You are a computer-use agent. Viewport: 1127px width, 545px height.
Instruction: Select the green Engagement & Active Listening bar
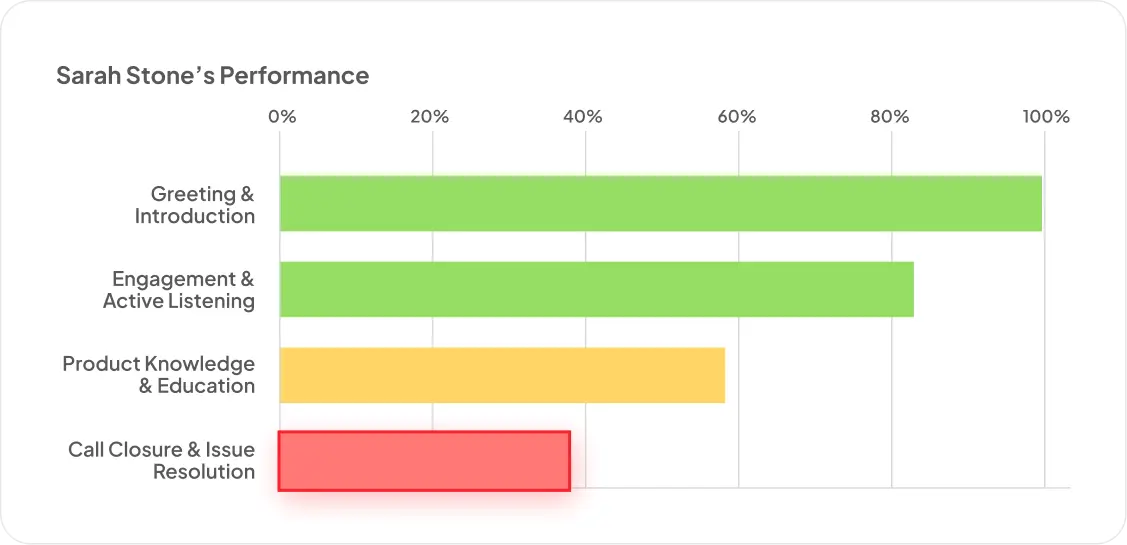tap(596, 289)
